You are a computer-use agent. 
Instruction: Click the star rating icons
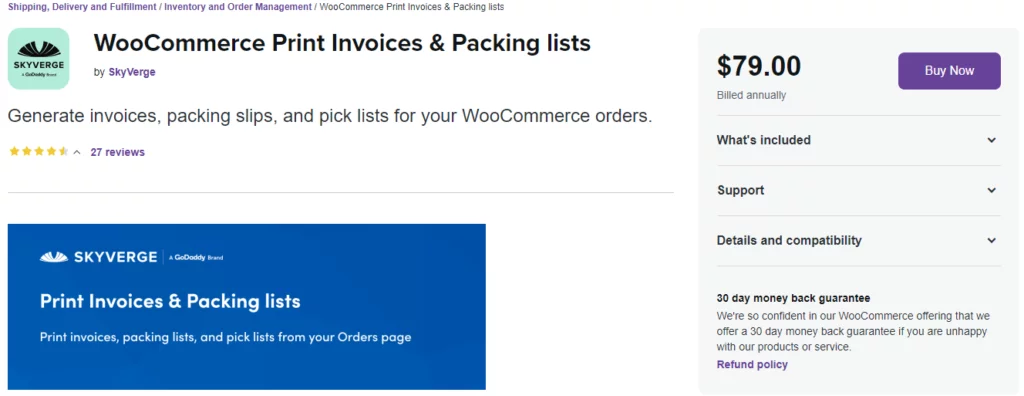pyautogui.click(x=39, y=152)
